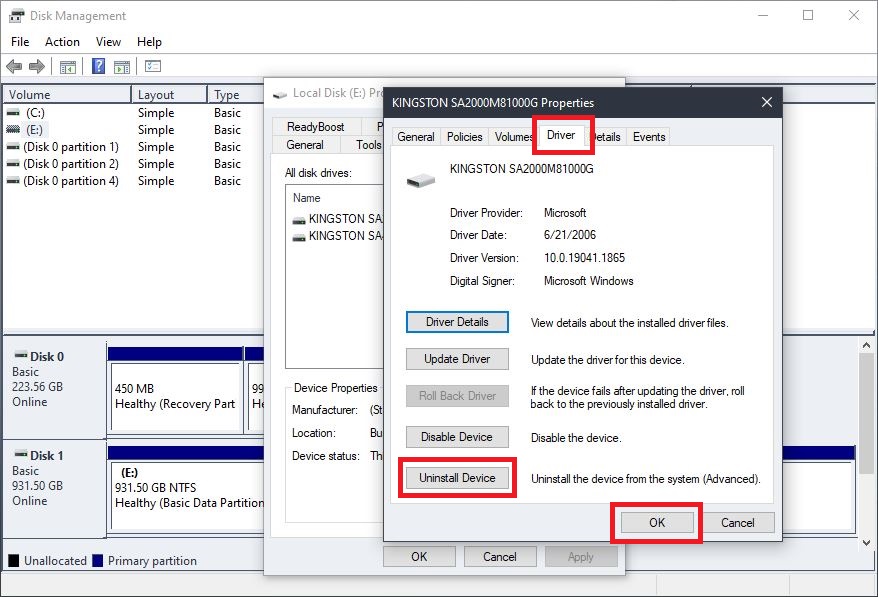Open the View menu

point(107,41)
